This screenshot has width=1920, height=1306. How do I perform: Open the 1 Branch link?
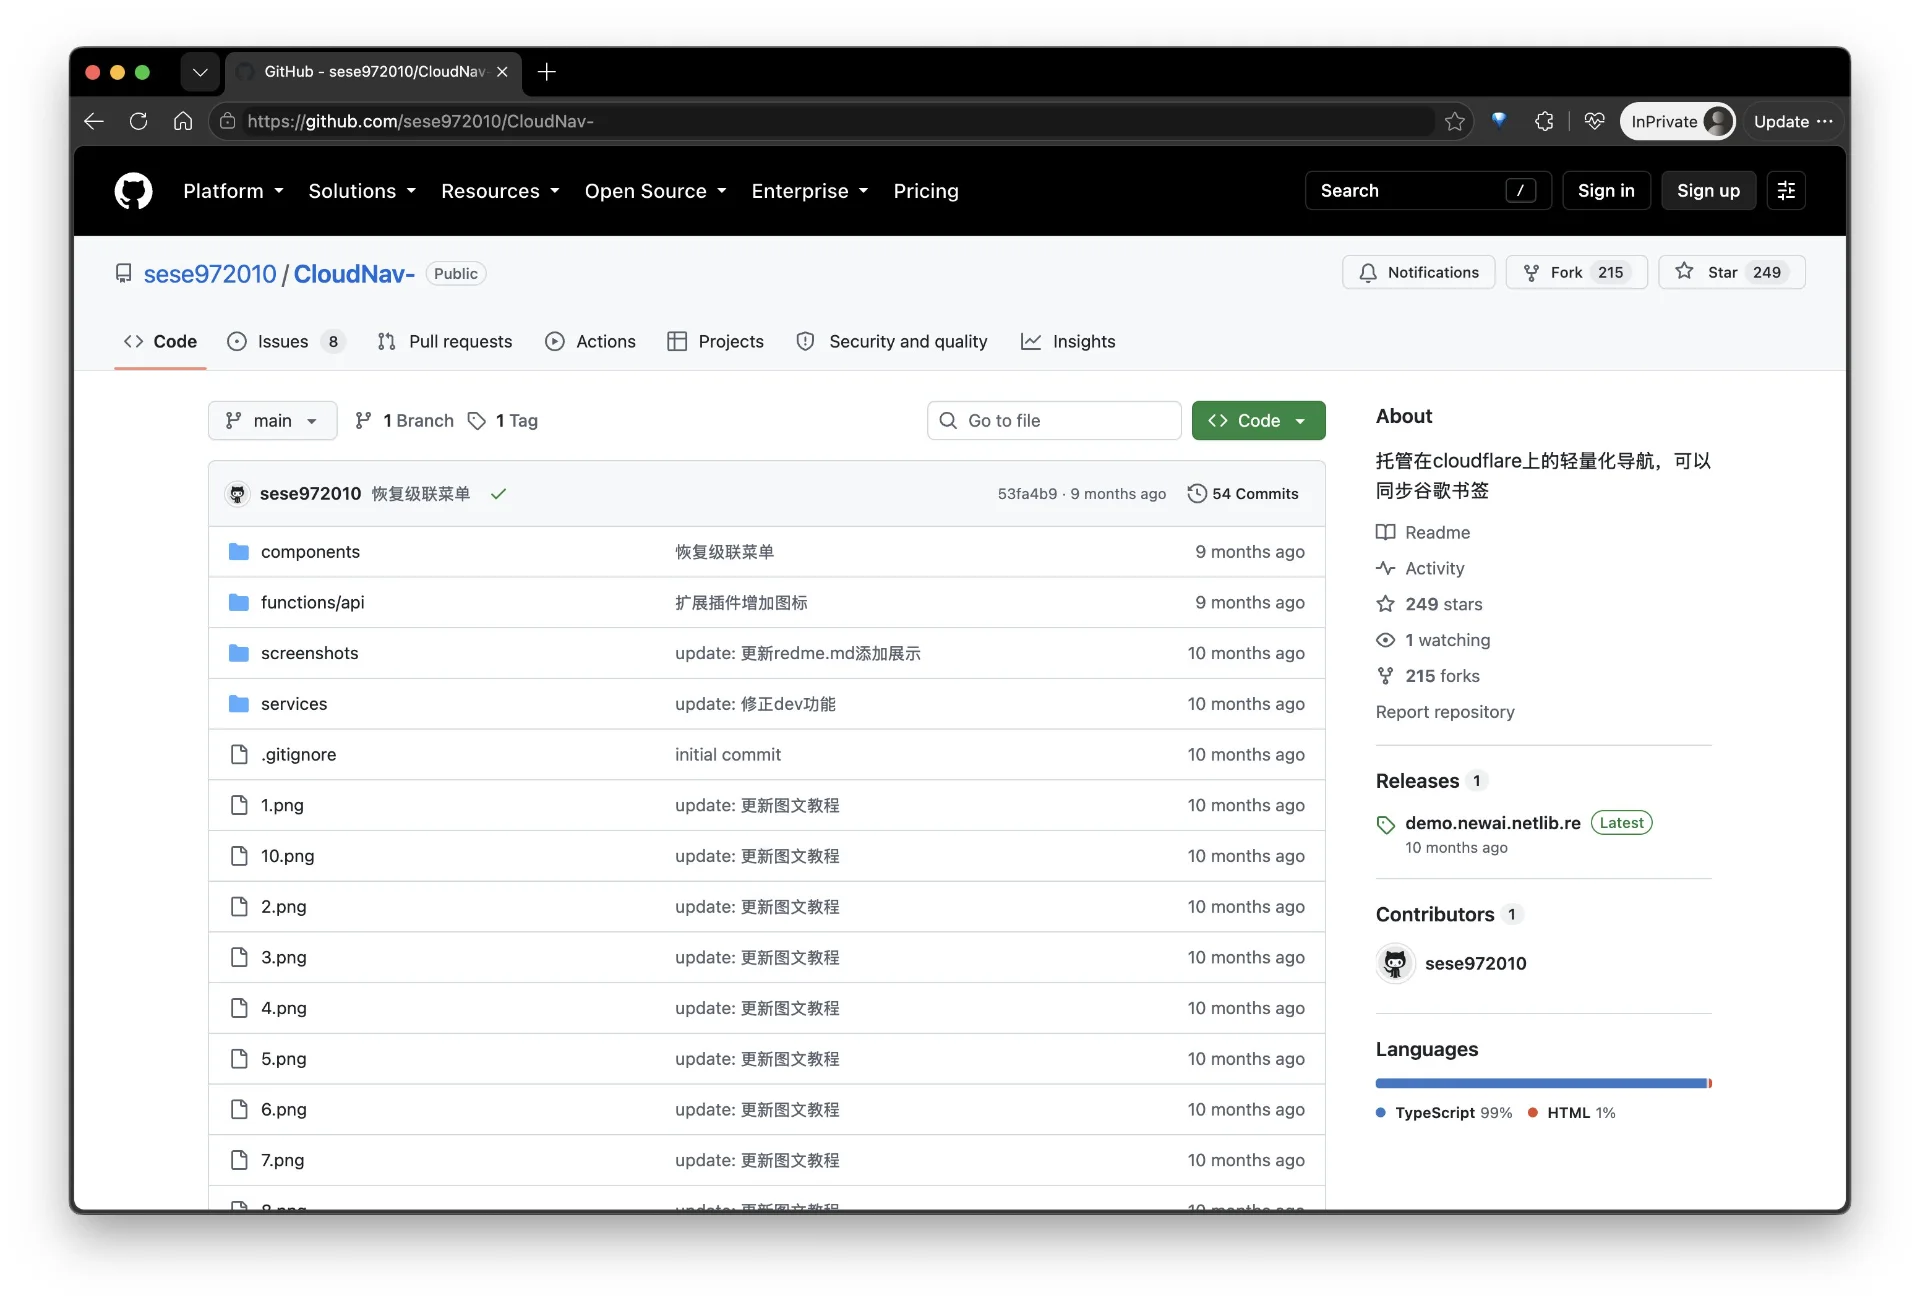pos(404,421)
